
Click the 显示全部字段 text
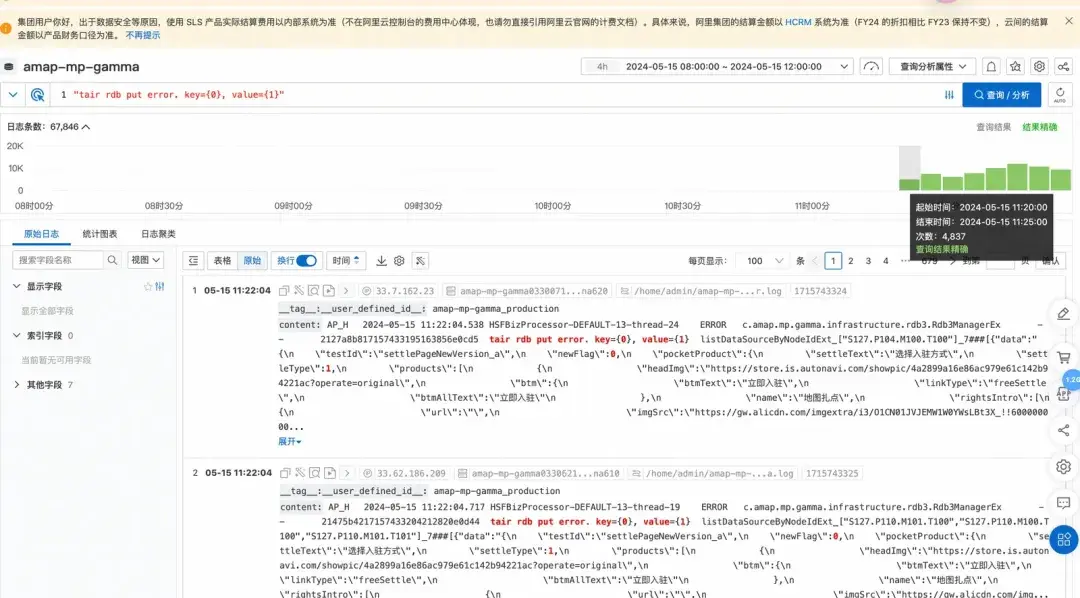point(47,311)
